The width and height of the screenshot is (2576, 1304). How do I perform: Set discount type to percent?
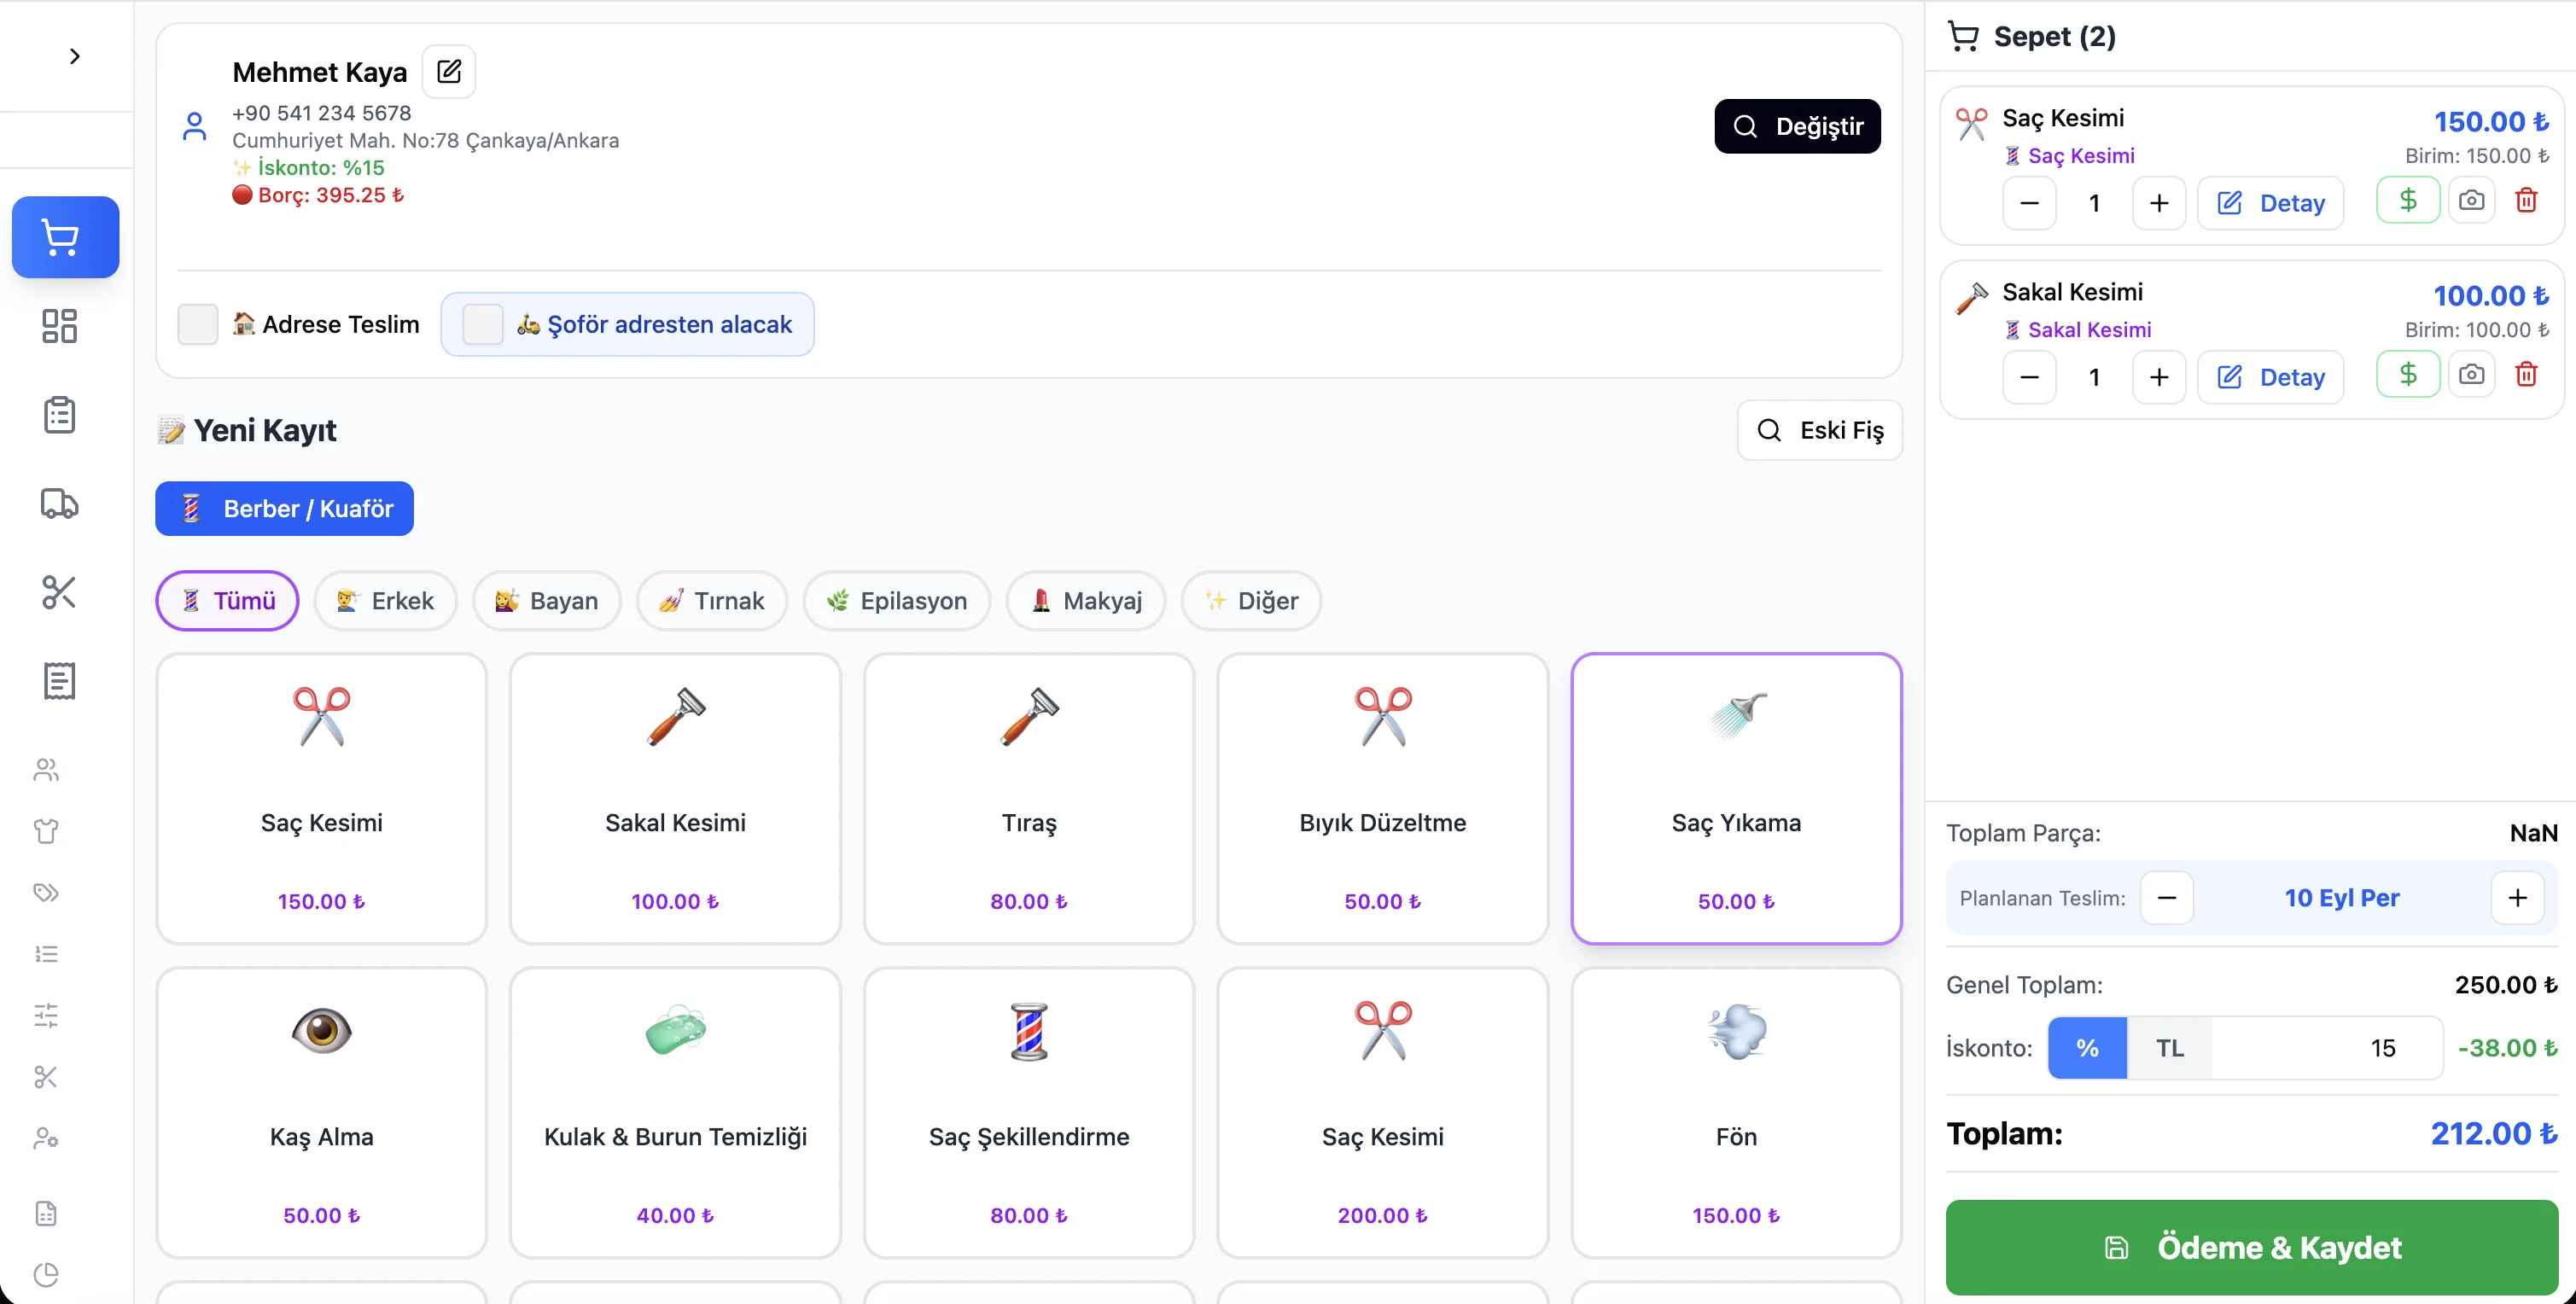(2087, 1048)
